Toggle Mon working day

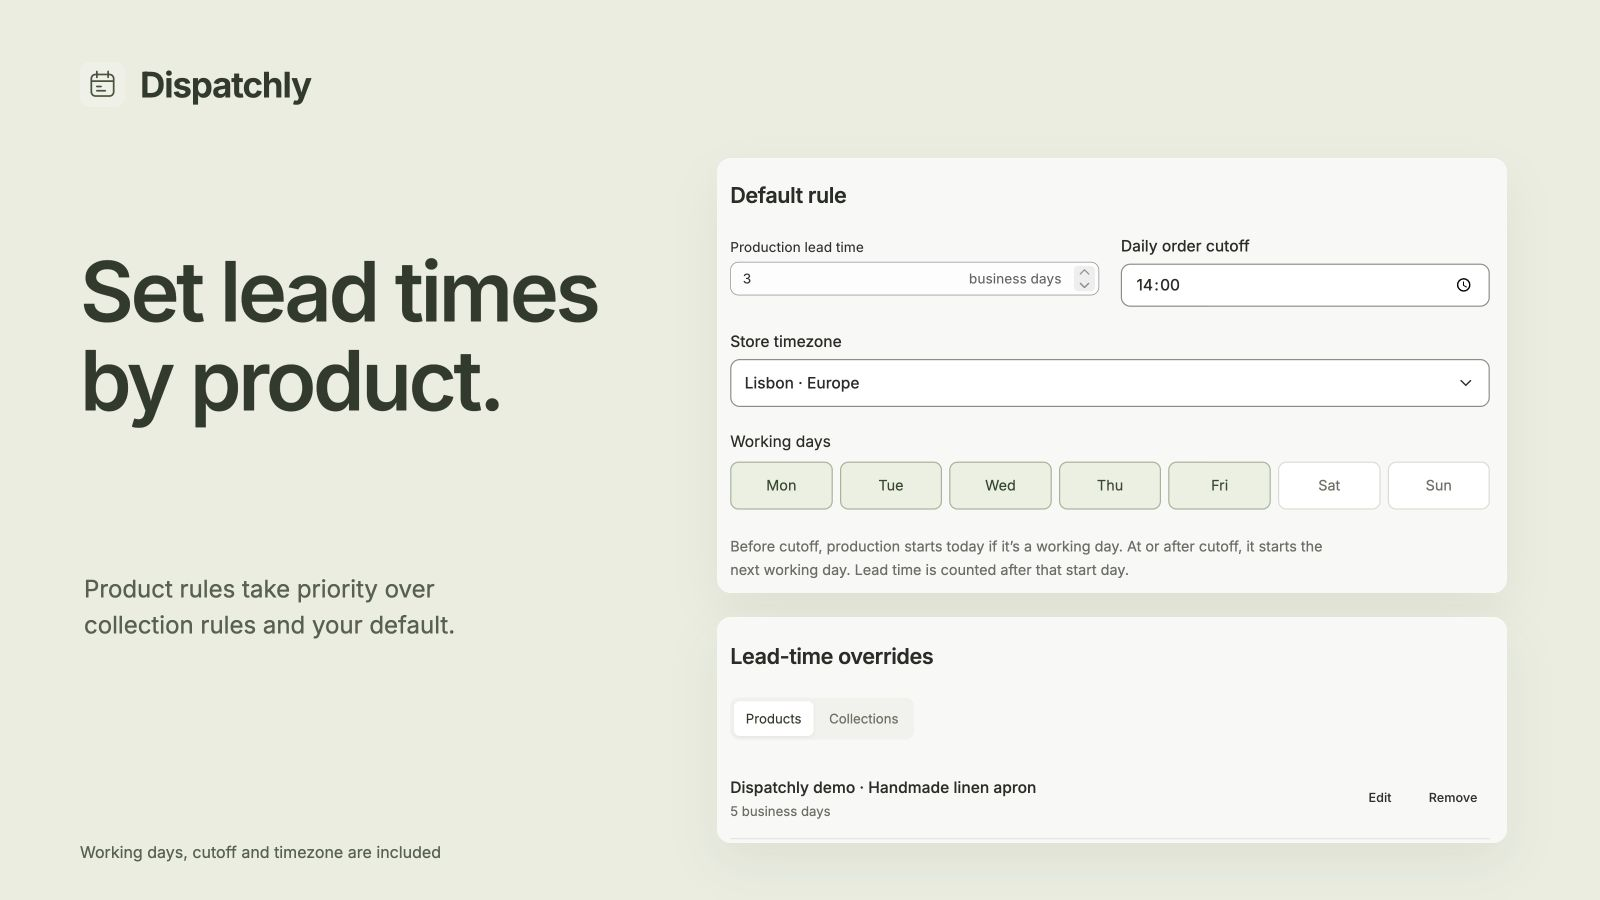(x=781, y=485)
